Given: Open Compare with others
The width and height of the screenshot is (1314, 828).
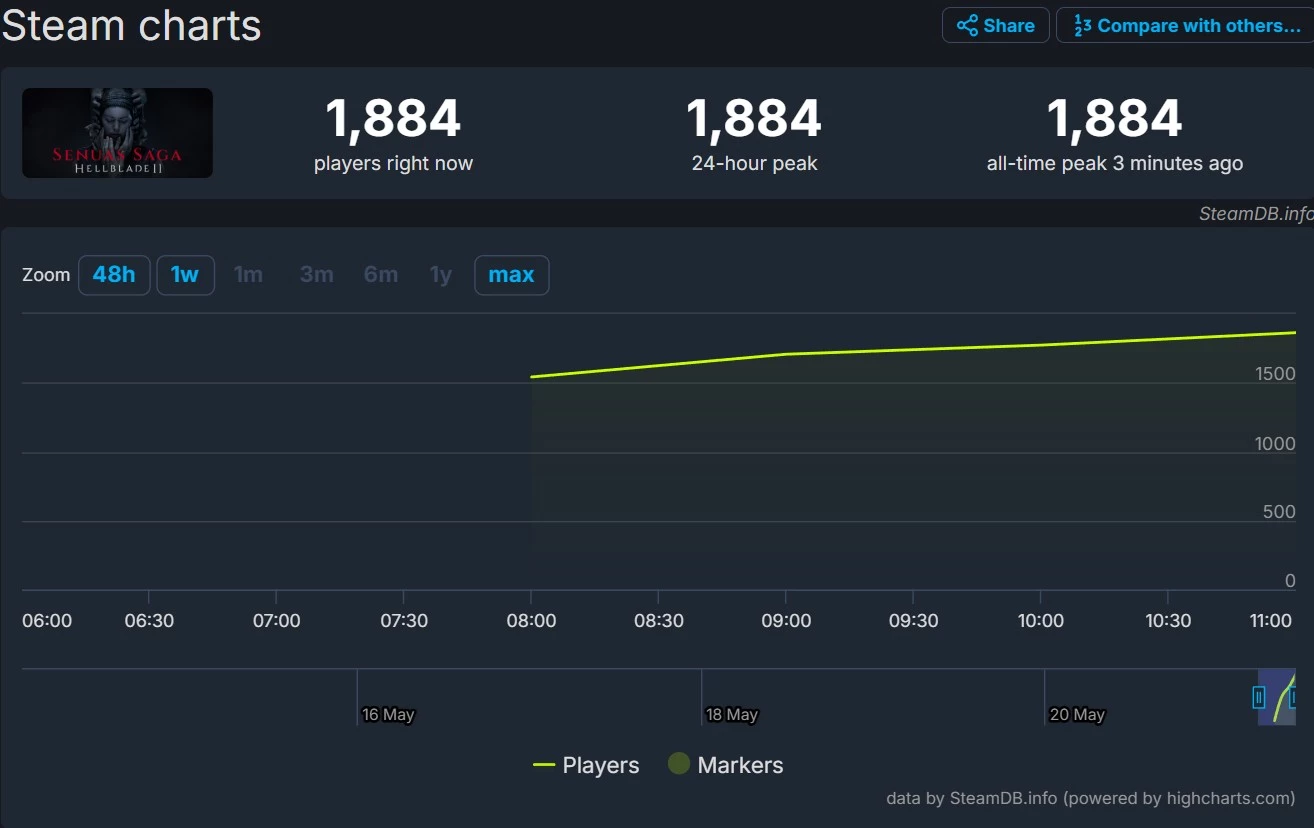Looking at the screenshot, I should (1187, 26).
